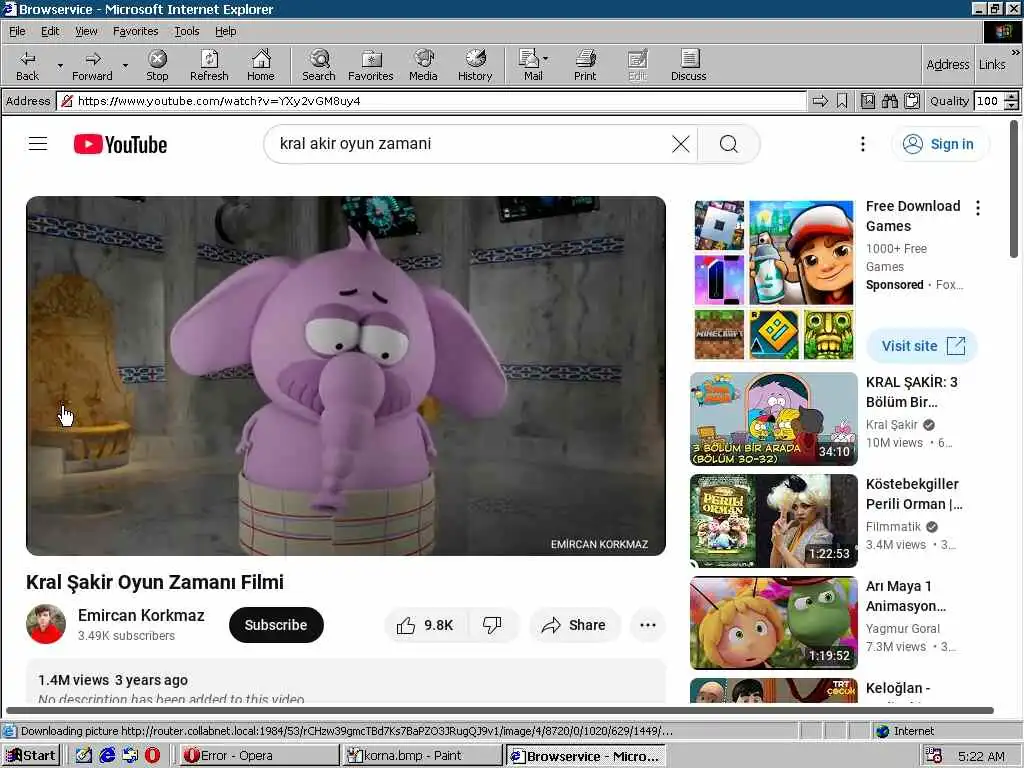
Task: Click Emircan Korkmaz channel avatar
Action: tap(46, 624)
